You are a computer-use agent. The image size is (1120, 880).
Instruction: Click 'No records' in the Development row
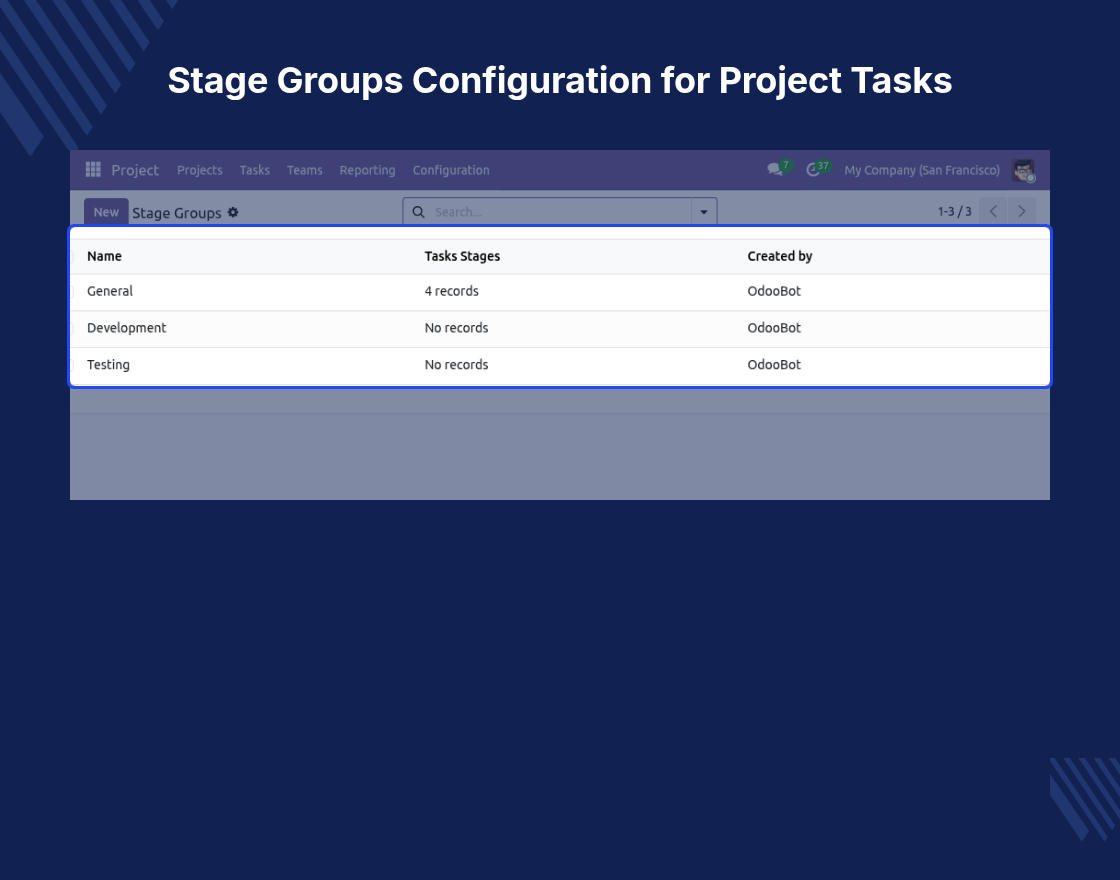[456, 328]
